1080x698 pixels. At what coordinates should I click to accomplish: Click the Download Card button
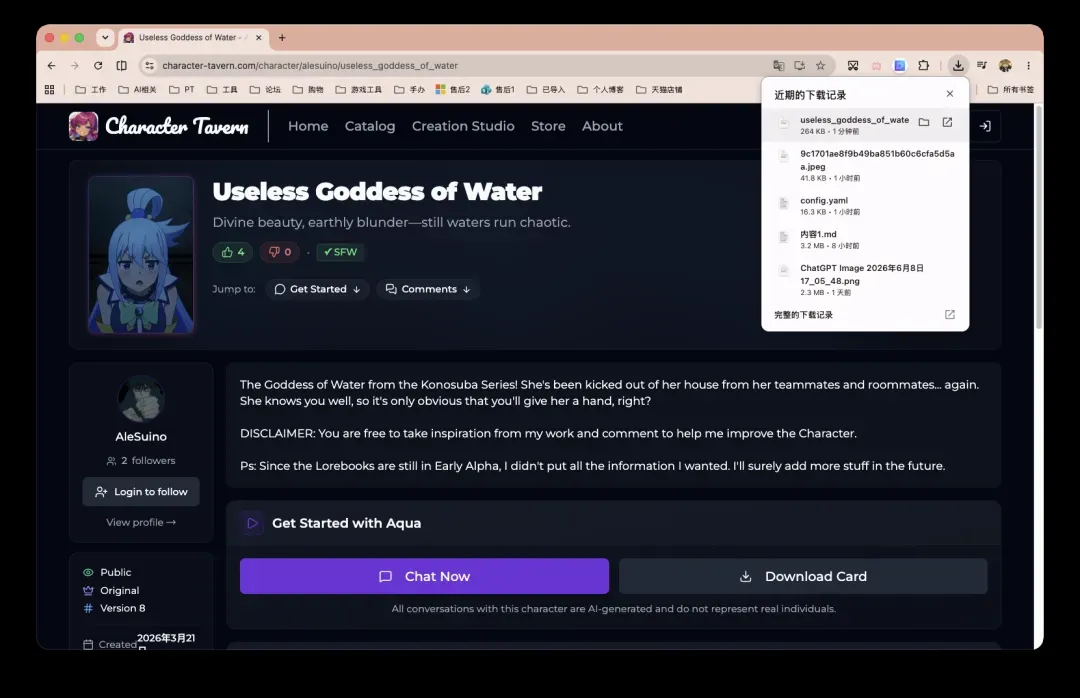(803, 576)
